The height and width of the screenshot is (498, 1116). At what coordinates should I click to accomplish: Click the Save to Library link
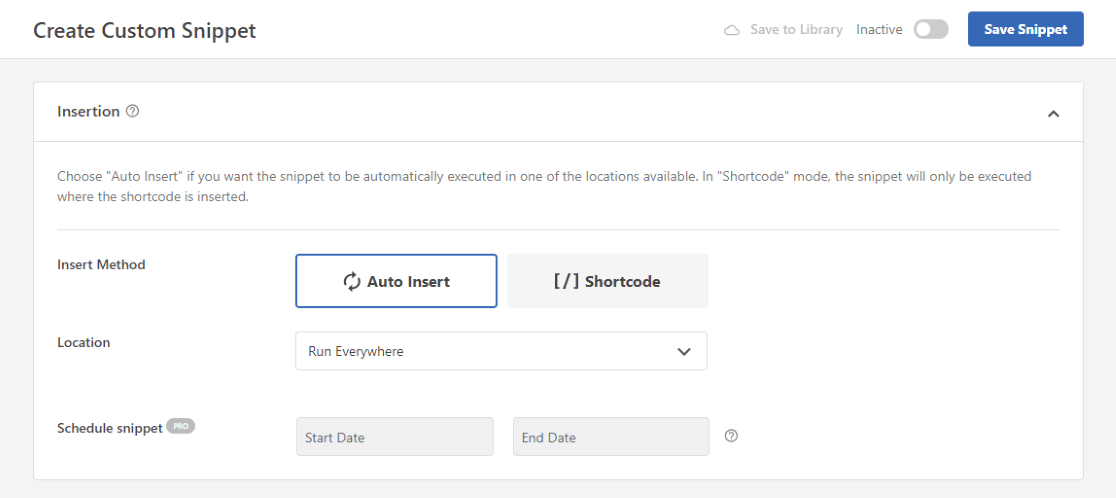click(x=796, y=30)
